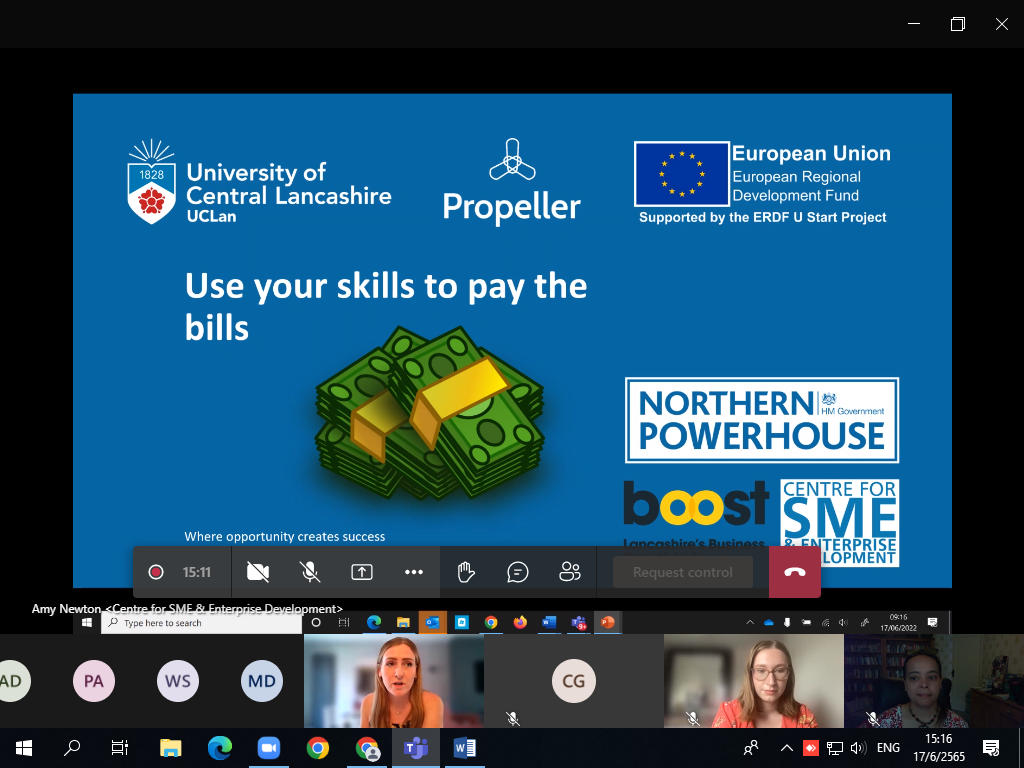The width and height of the screenshot is (1024, 768).
Task: Select the WS participant avatar
Action: coord(178,681)
